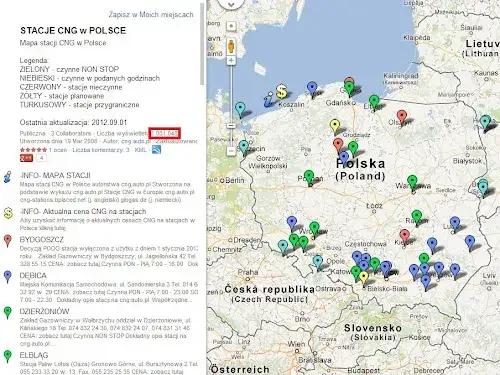Select the turquoise marker near Opole
500x375 pixels.
[318, 262]
